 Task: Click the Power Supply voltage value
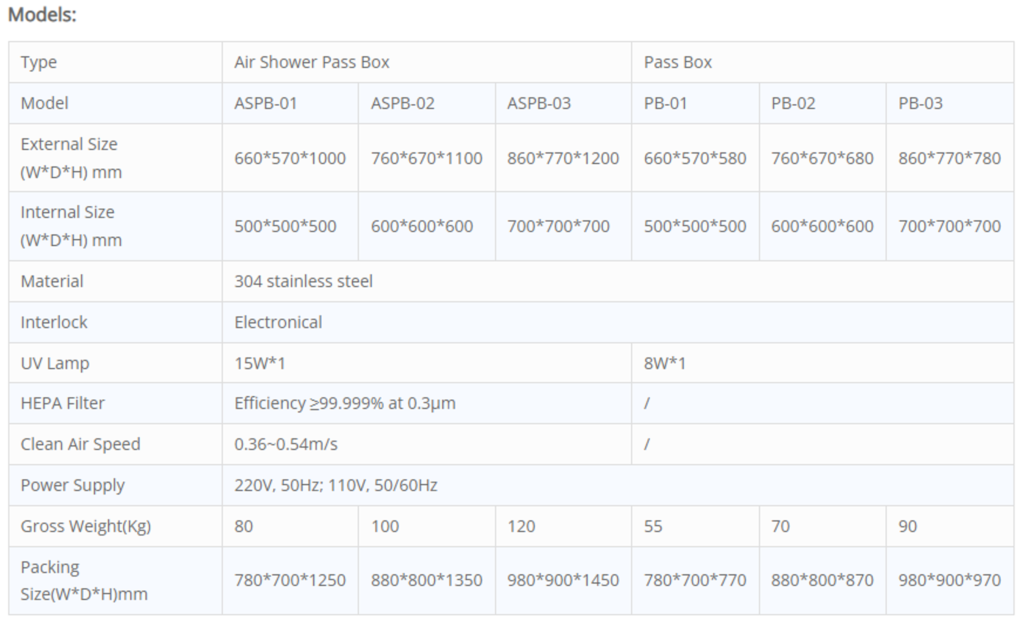(x=336, y=485)
